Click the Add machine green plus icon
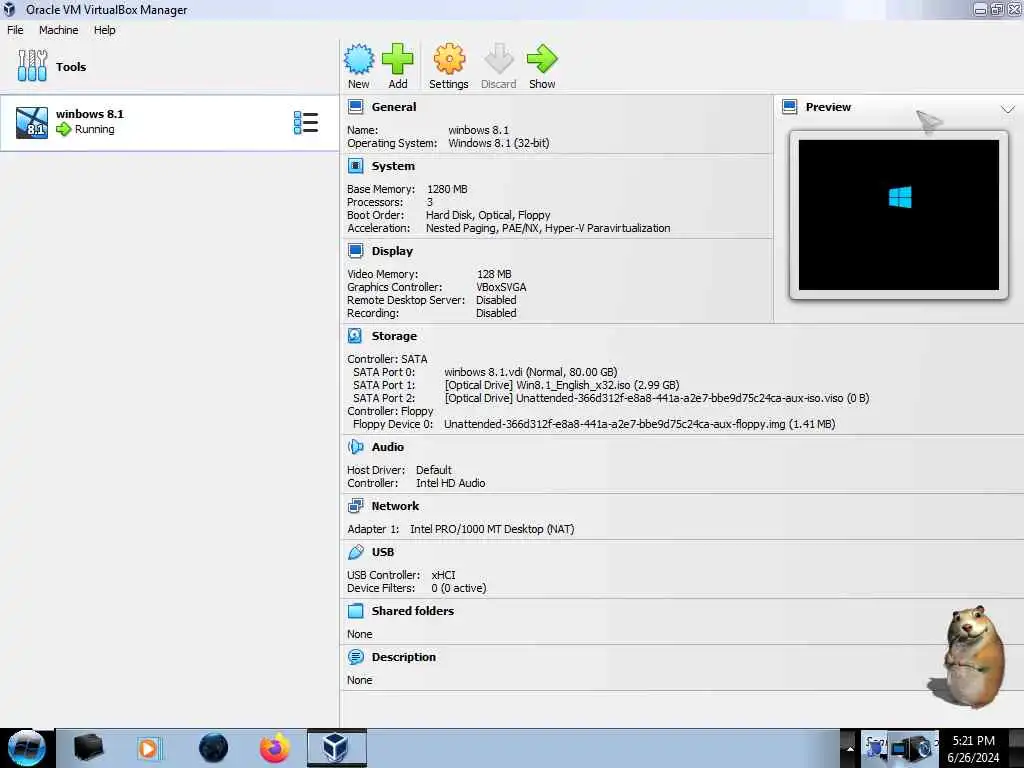The width and height of the screenshot is (1024, 768). (397, 59)
